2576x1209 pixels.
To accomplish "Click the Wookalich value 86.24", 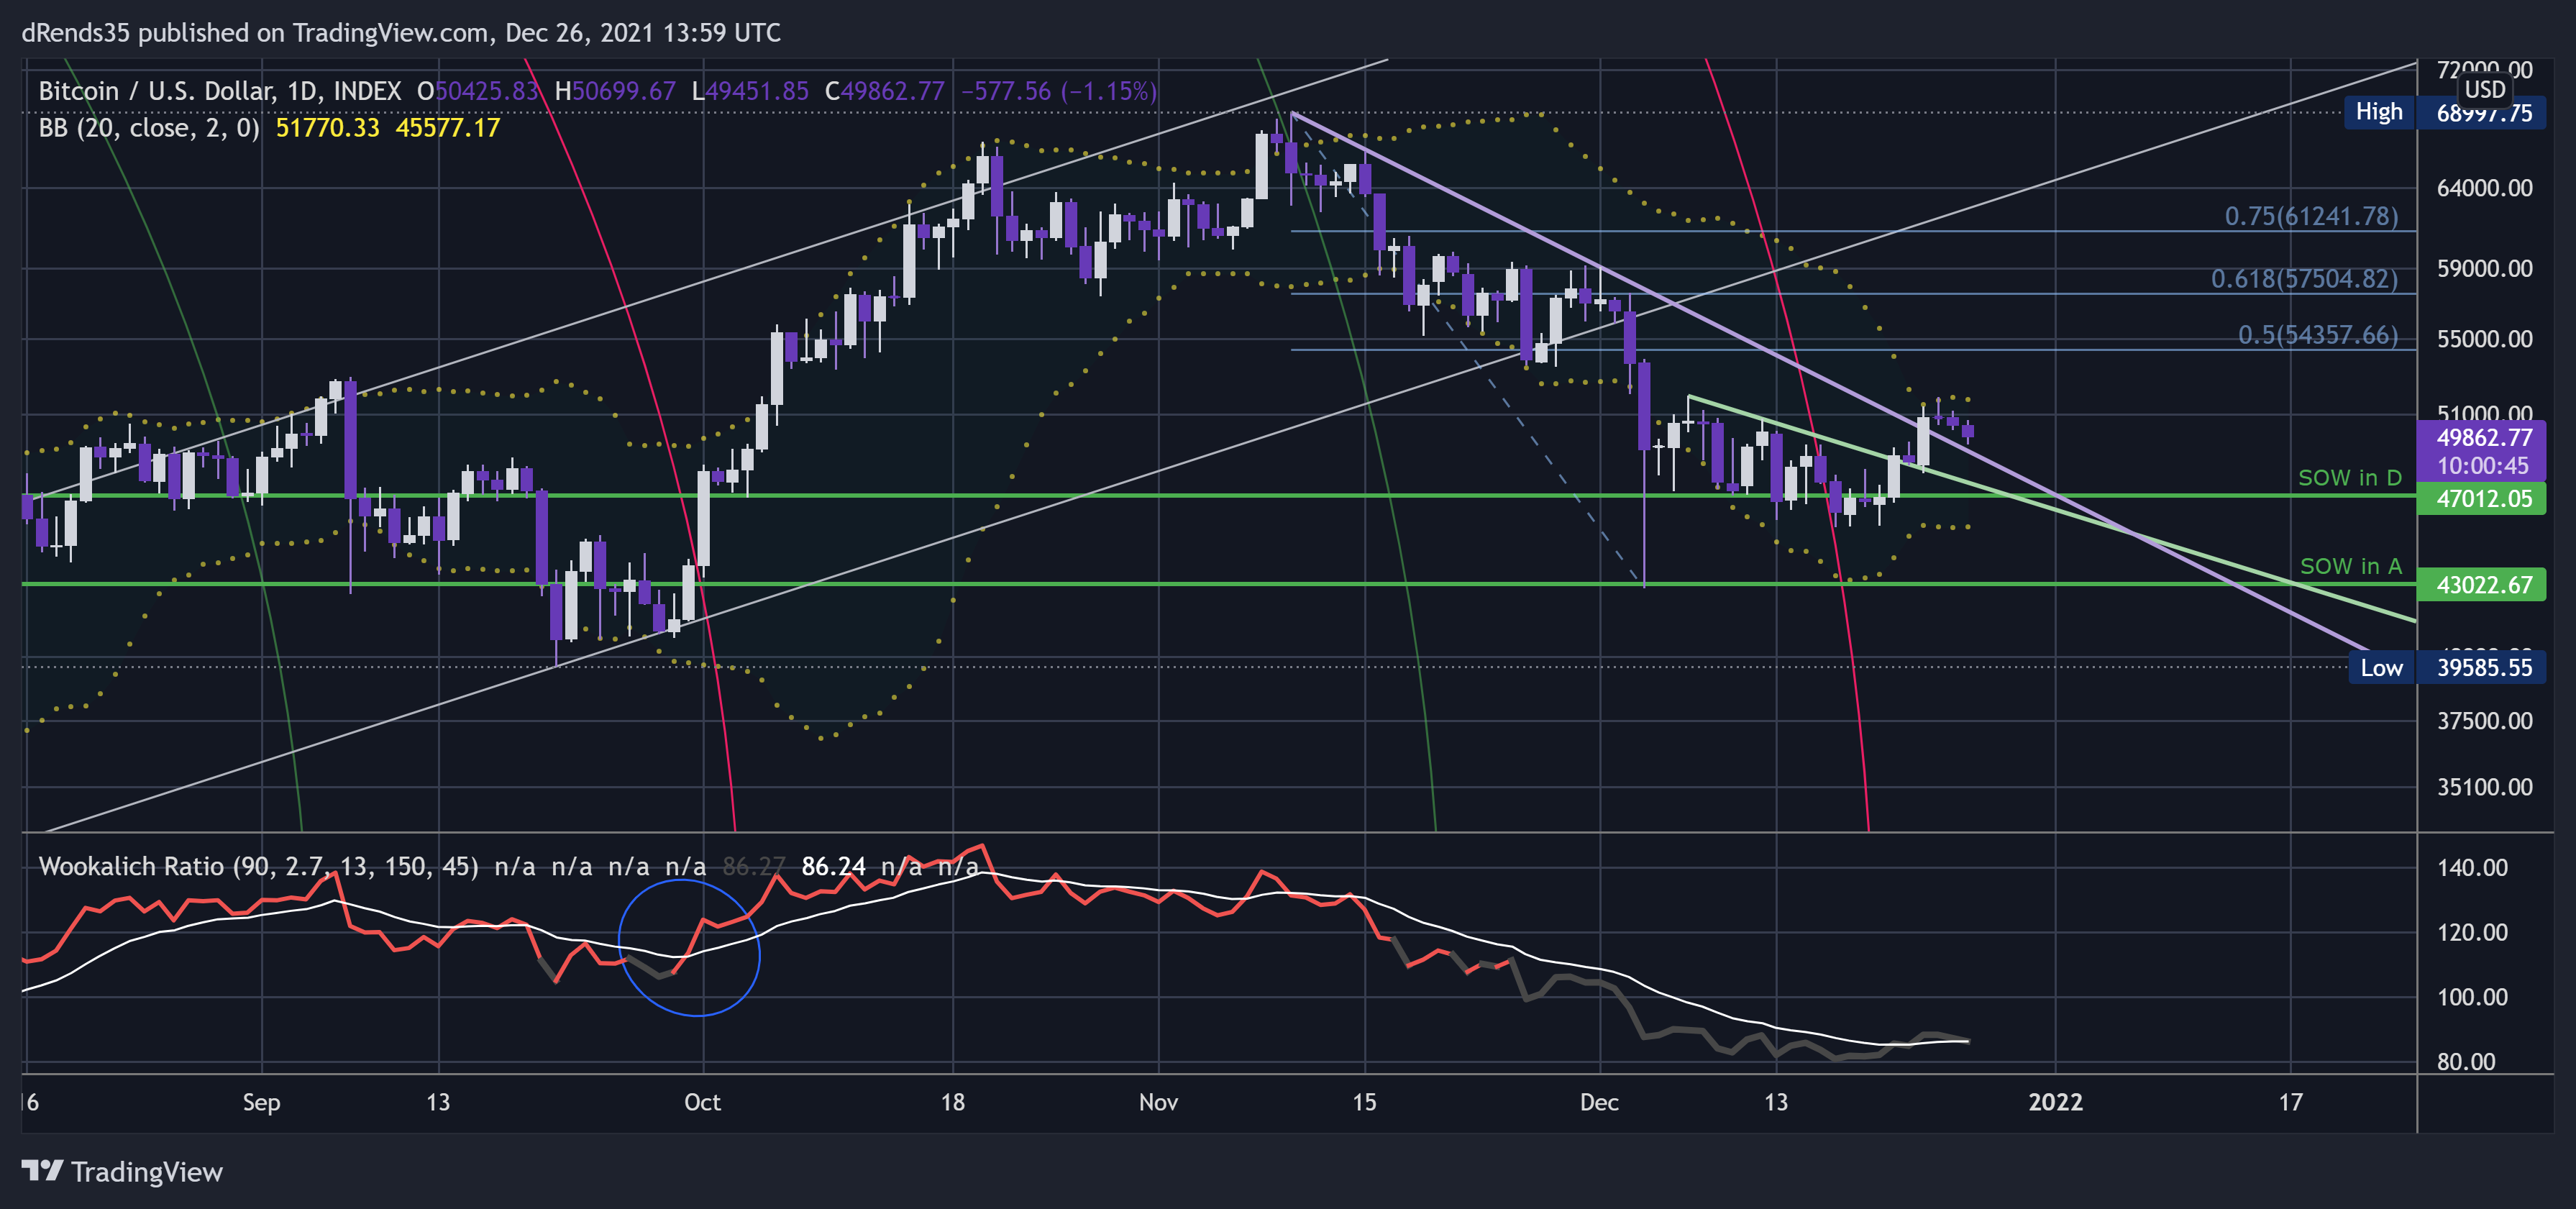I will coord(833,866).
